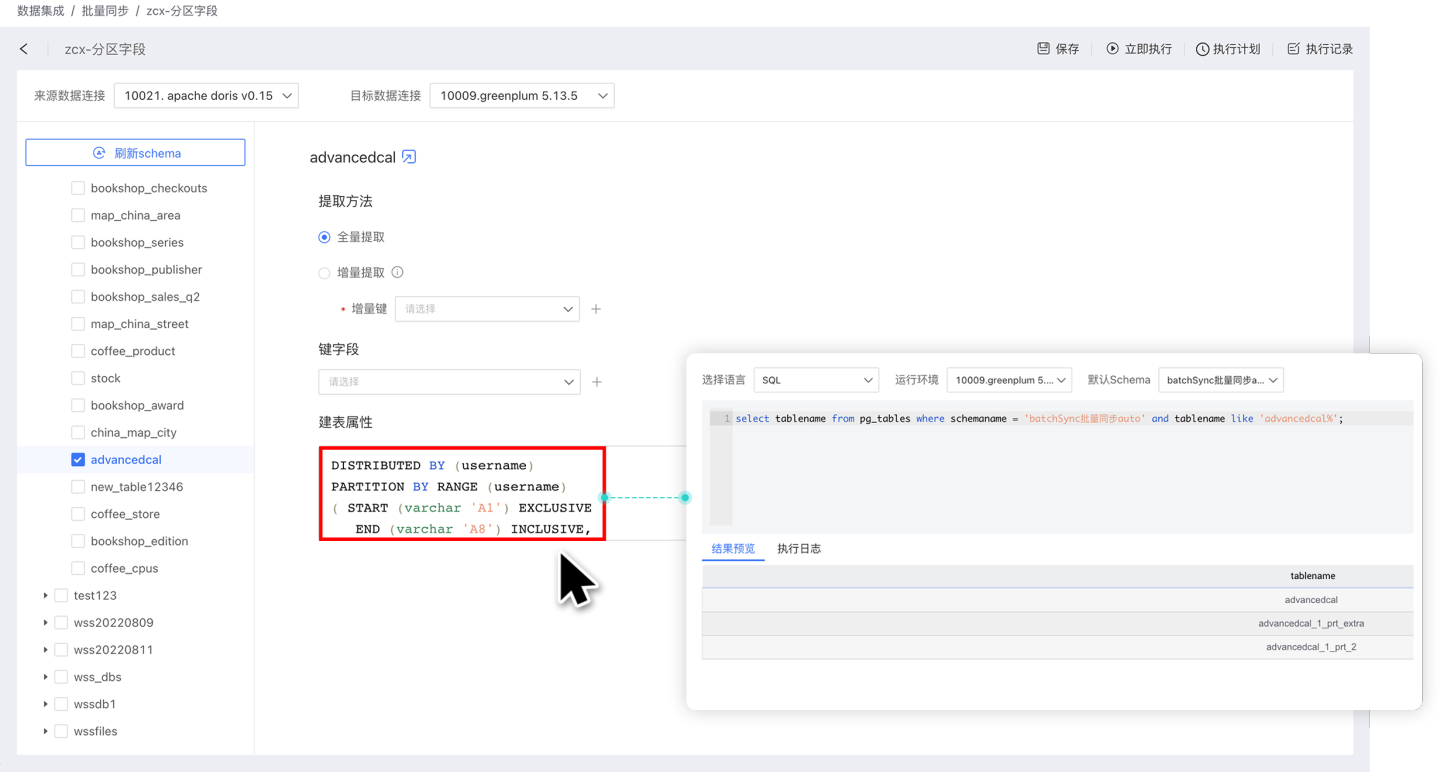The image size is (1440, 772).
Task: Select bookshop_publisher in the table list
Action: pyautogui.click(x=146, y=270)
